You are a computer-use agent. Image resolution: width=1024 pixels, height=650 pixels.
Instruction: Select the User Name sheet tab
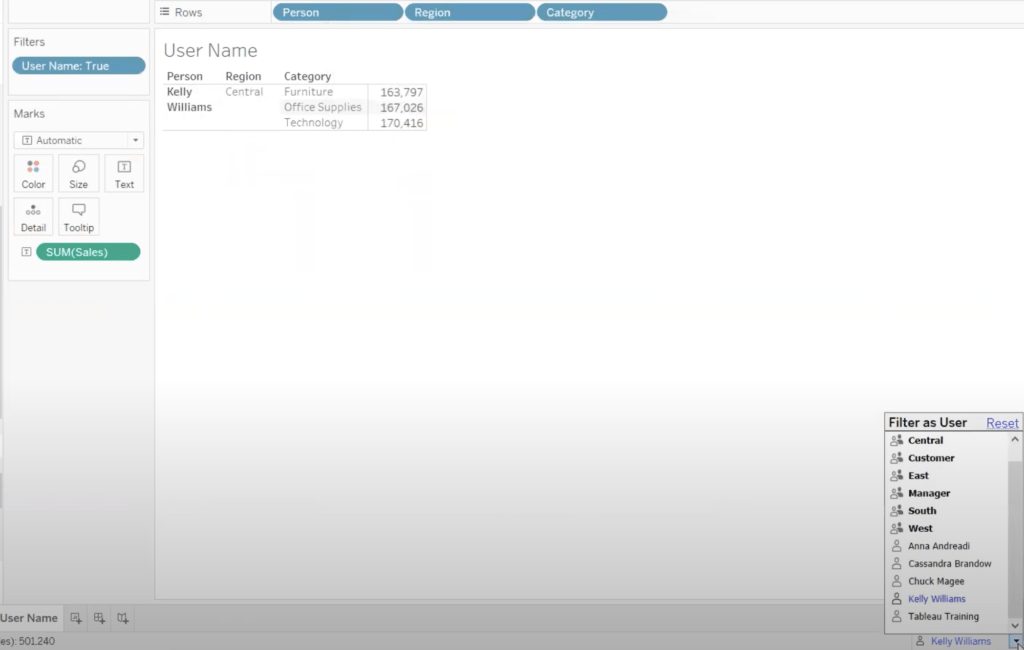(29, 618)
